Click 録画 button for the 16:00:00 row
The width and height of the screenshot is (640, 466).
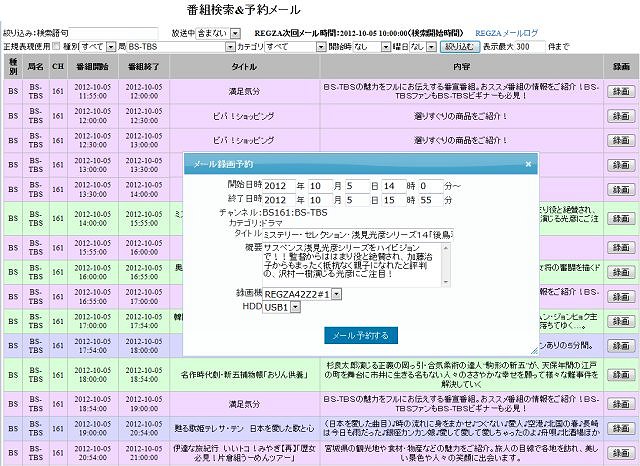point(621,272)
